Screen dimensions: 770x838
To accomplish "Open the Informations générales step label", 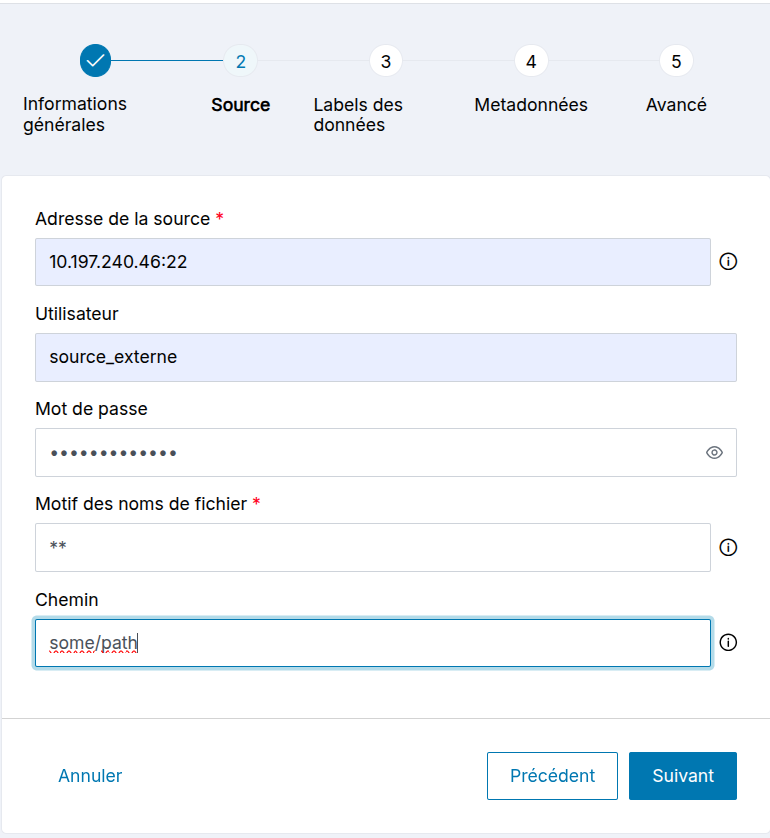I will coord(75,114).
